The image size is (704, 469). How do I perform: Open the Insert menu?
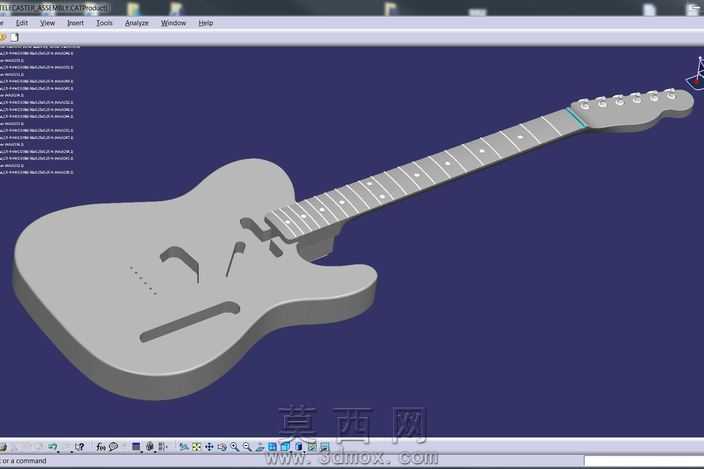75,23
